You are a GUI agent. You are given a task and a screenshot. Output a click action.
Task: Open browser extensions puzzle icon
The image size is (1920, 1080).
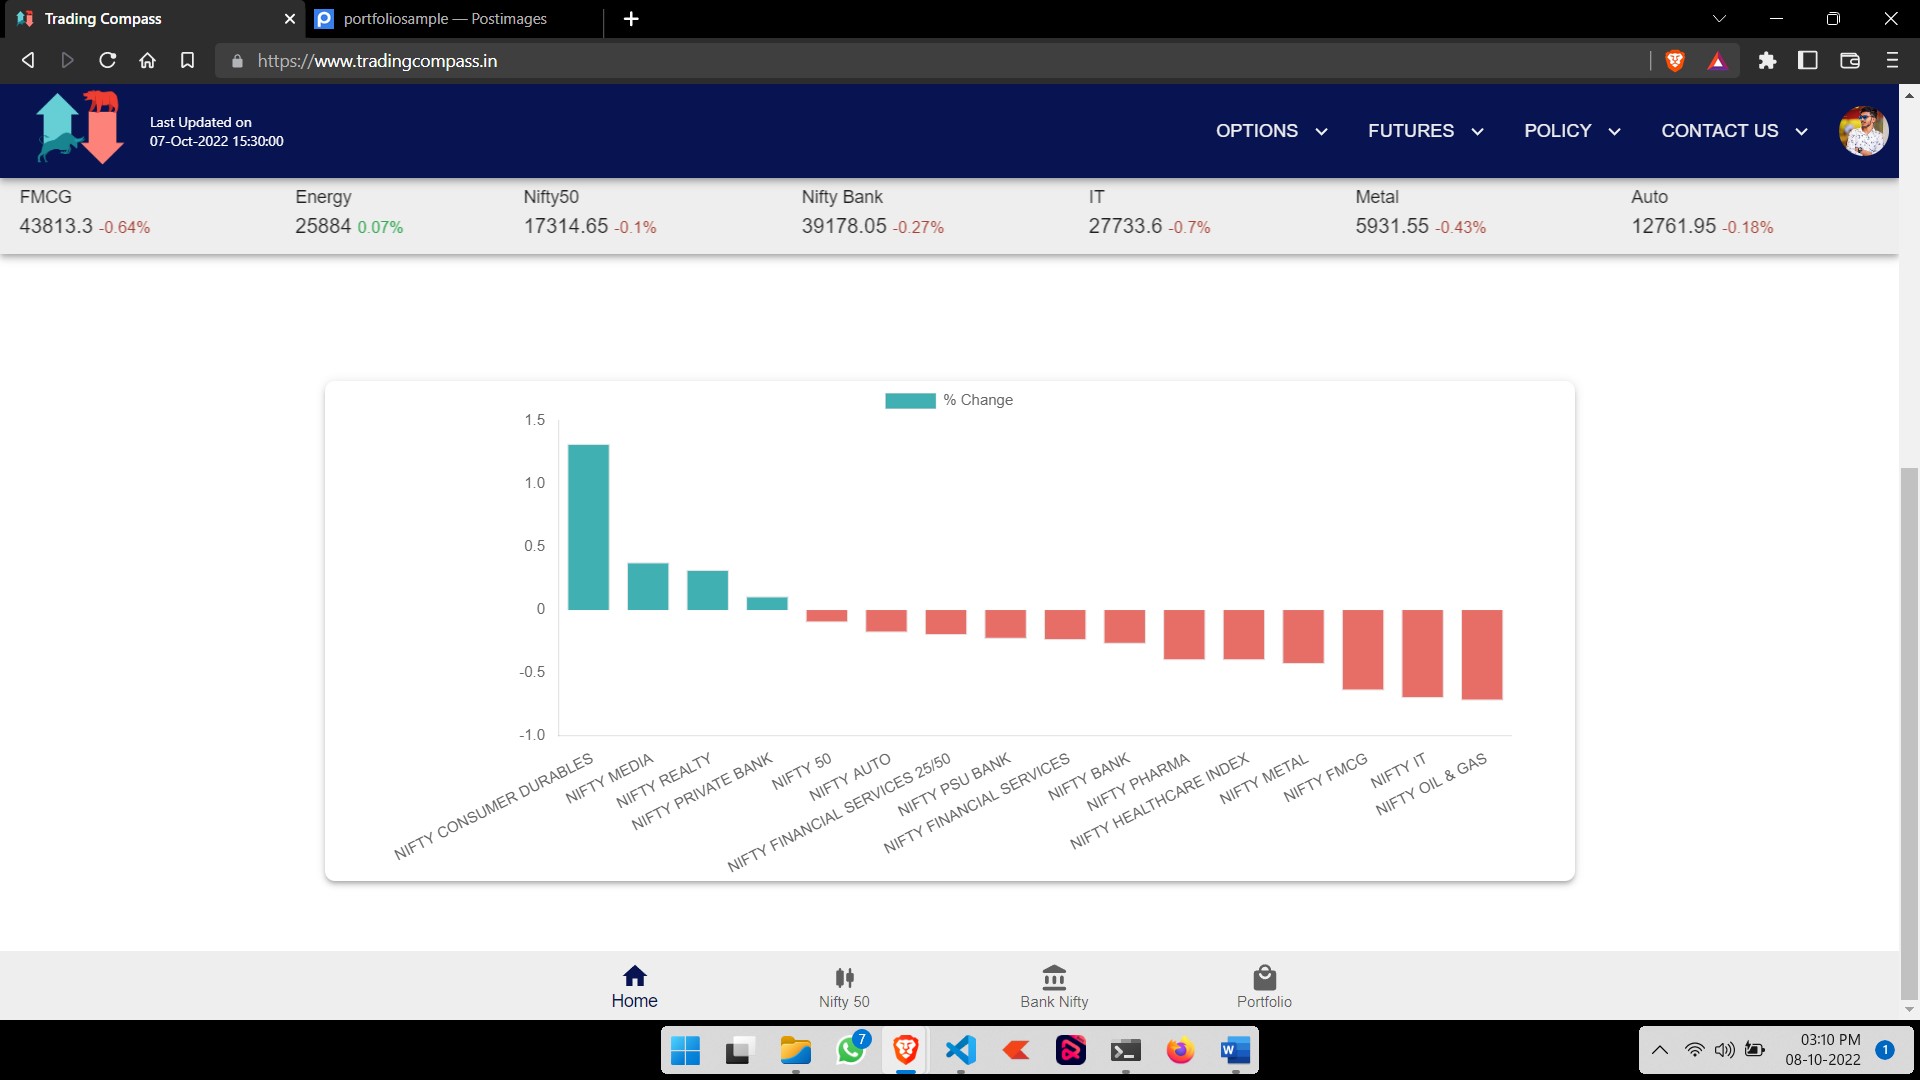click(x=1767, y=60)
